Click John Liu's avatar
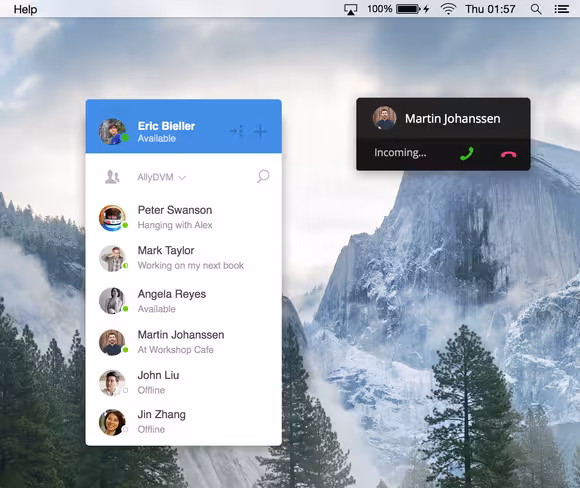The height and width of the screenshot is (488, 580). coord(112,383)
